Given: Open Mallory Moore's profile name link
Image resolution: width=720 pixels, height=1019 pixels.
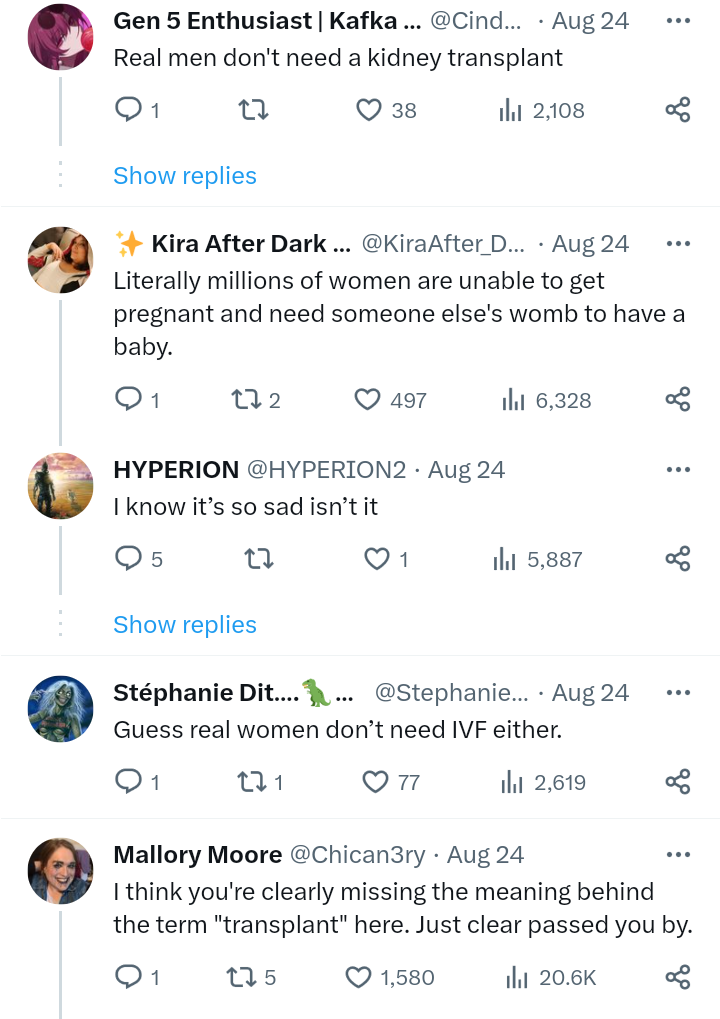Looking at the screenshot, I should coord(198,855).
